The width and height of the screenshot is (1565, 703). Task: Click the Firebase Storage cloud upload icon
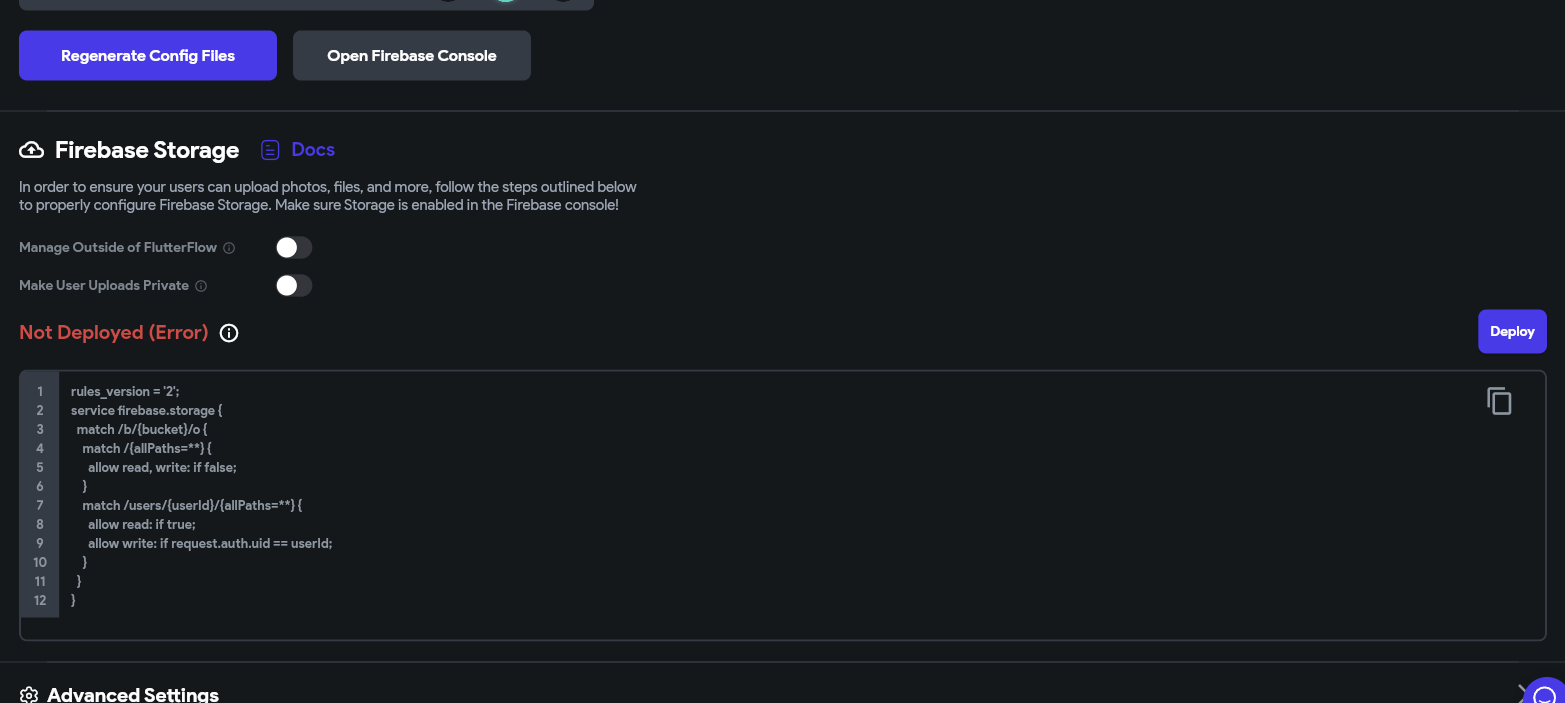[32, 150]
